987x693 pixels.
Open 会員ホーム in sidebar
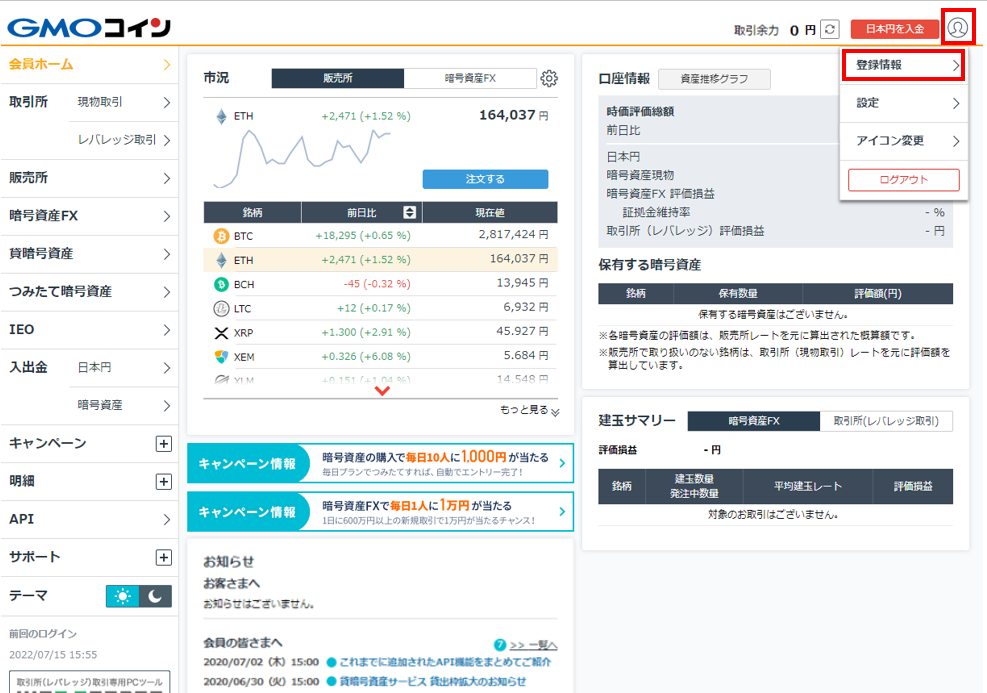pos(89,64)
